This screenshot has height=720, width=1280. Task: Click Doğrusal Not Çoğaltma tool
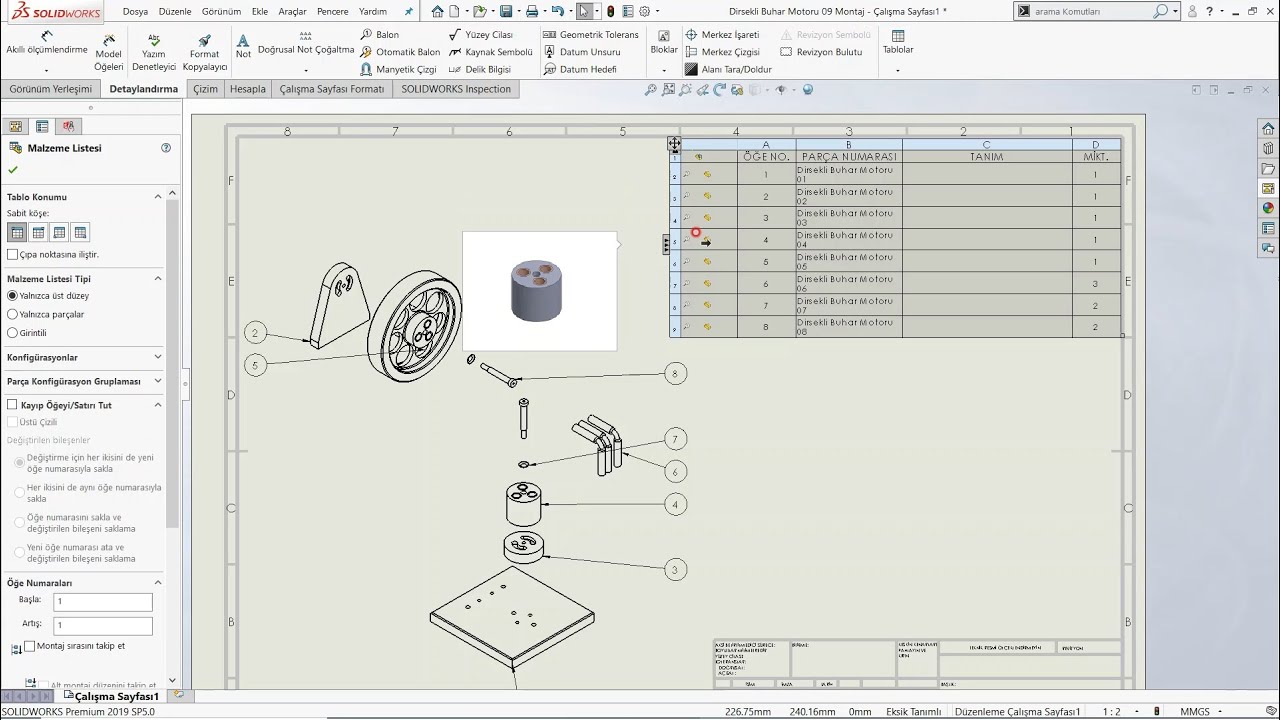click(x=306, y=43)
